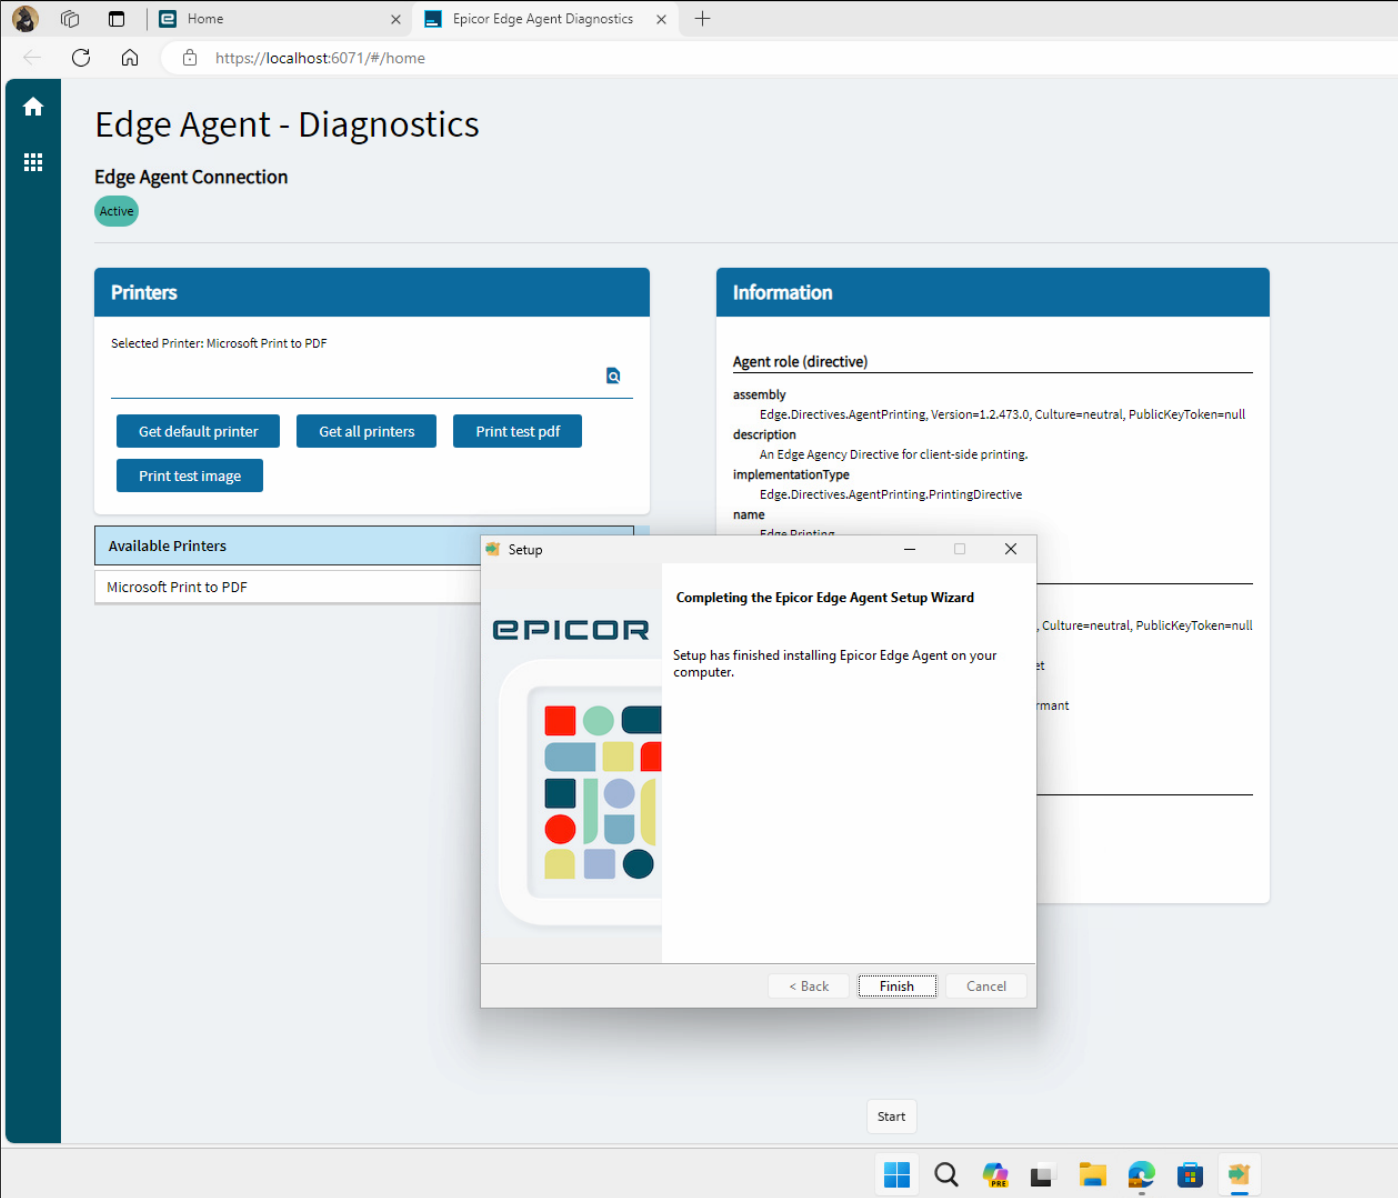Open Microsoft Store from taskbar

coord(1190,1175)
